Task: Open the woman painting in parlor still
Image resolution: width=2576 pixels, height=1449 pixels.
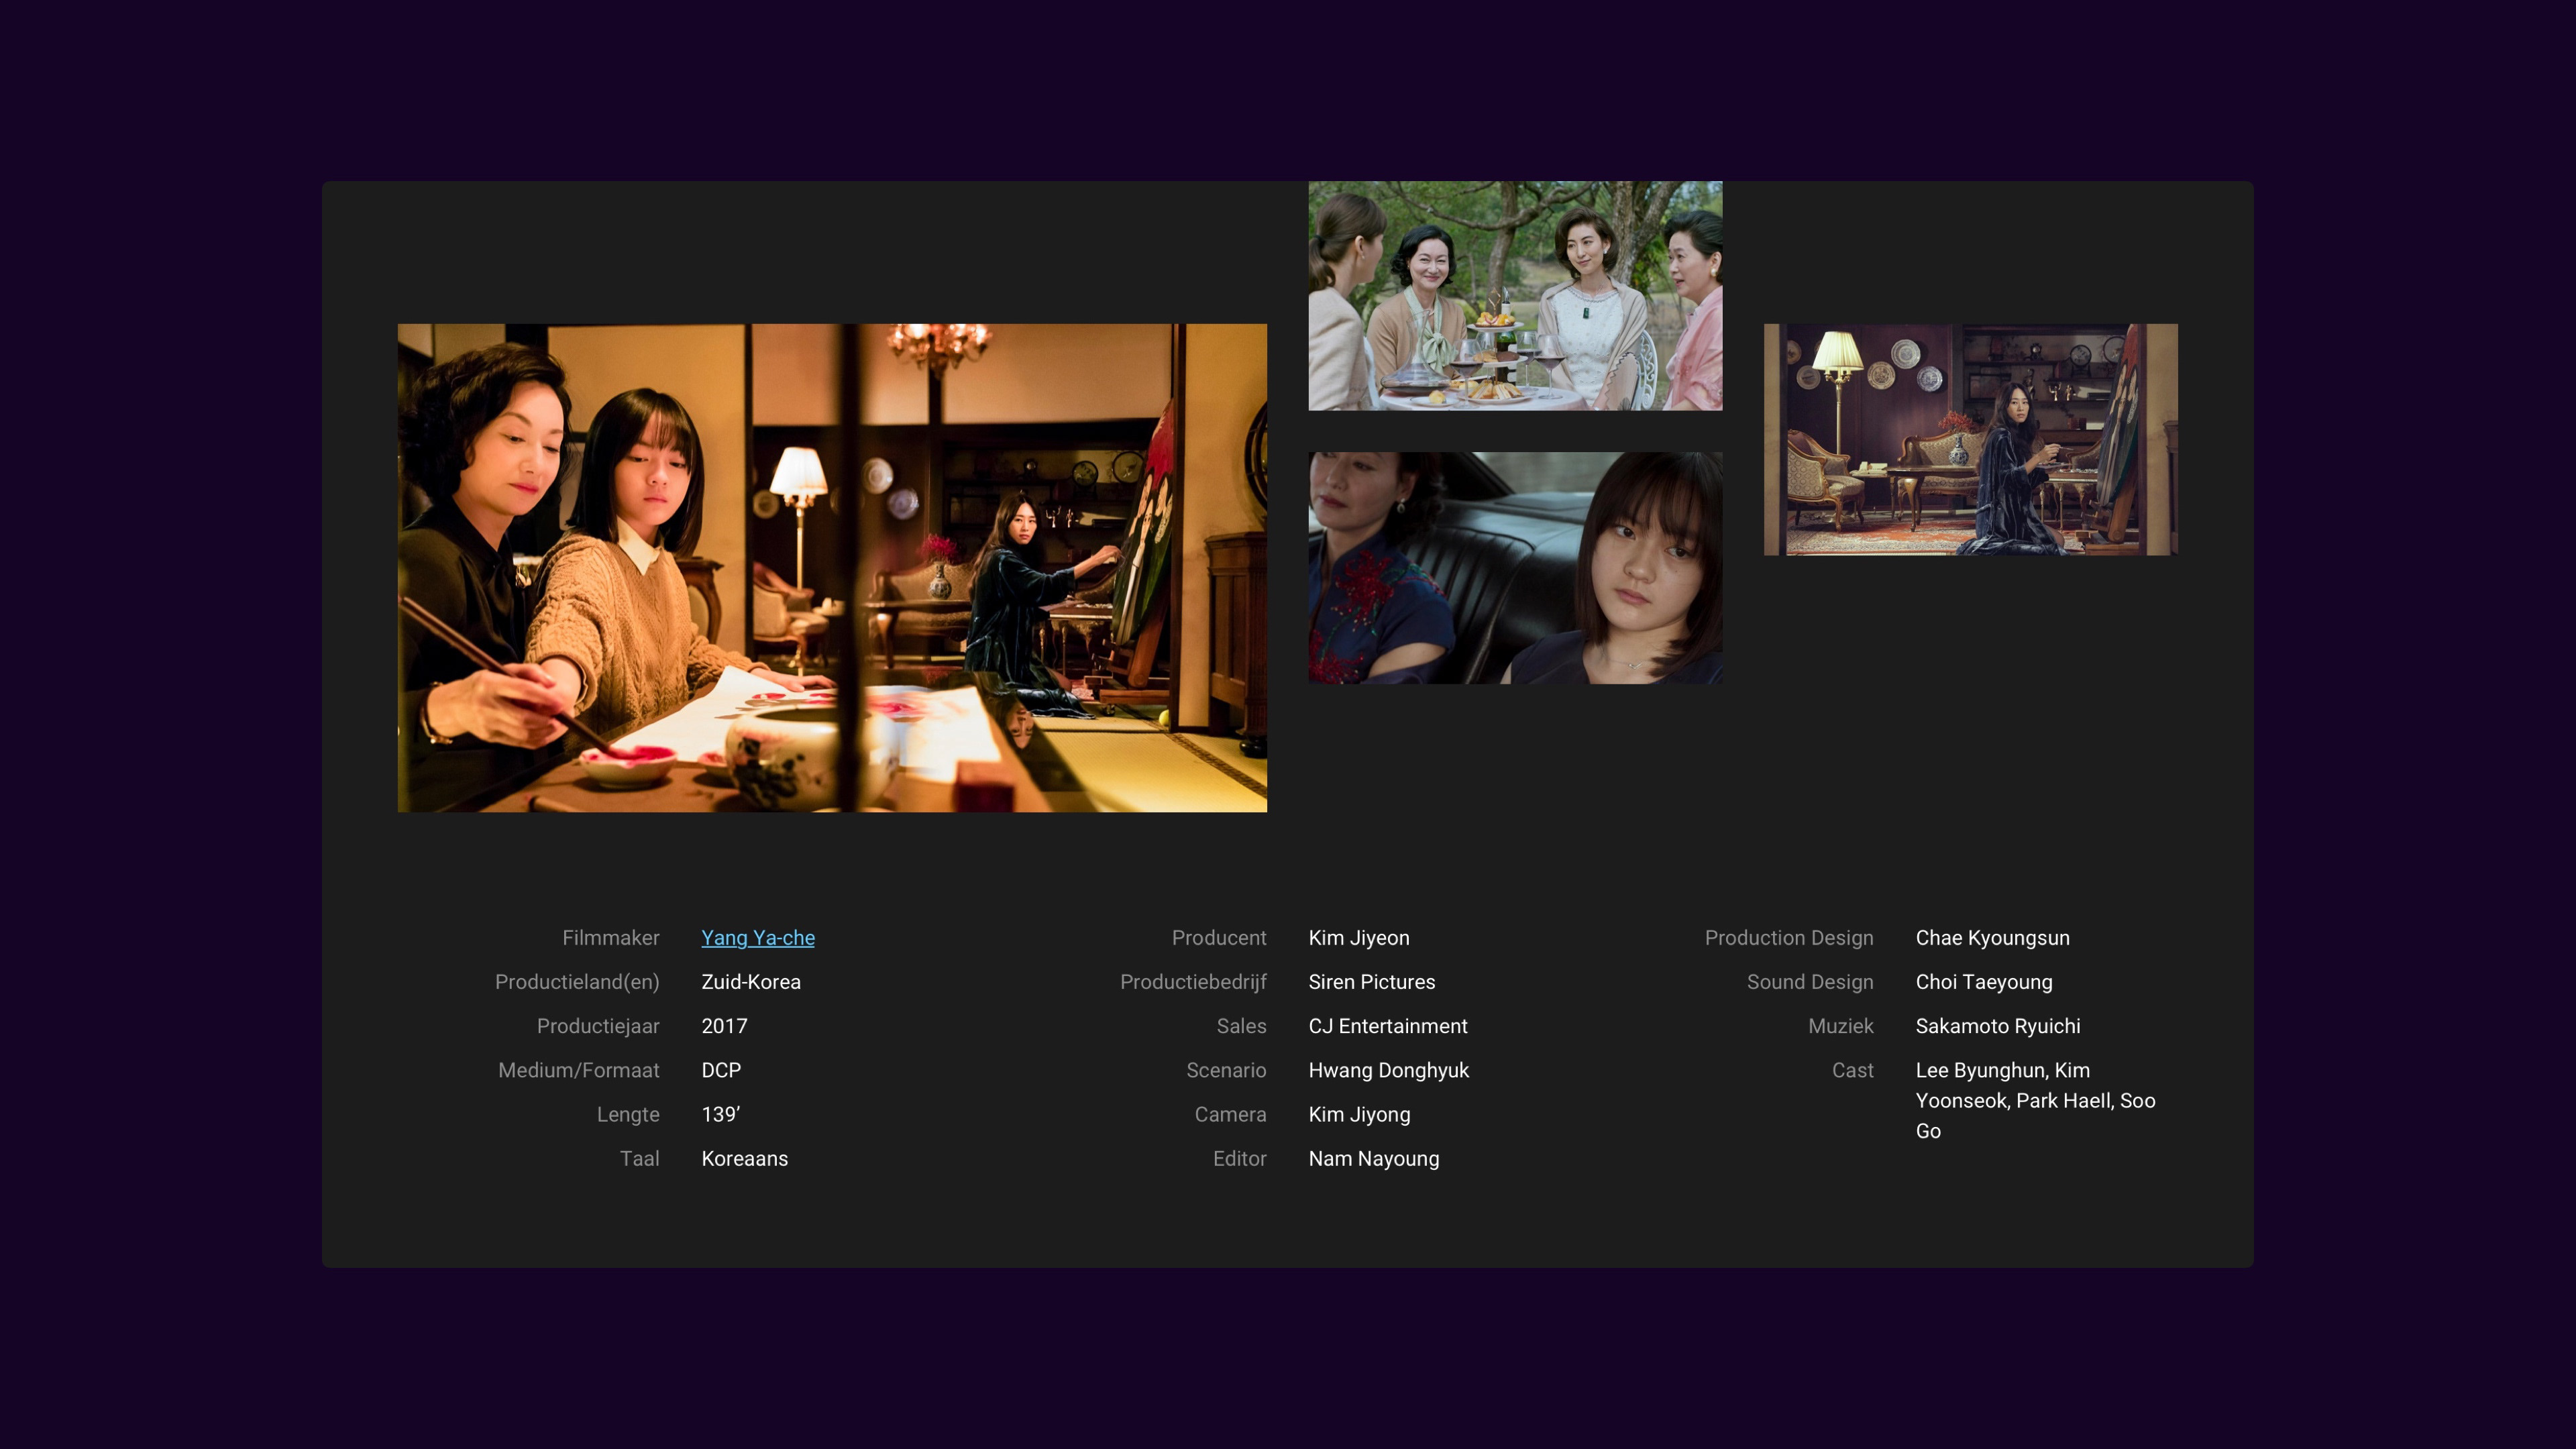Action: pyautogui.click(x=1970, y=439)
